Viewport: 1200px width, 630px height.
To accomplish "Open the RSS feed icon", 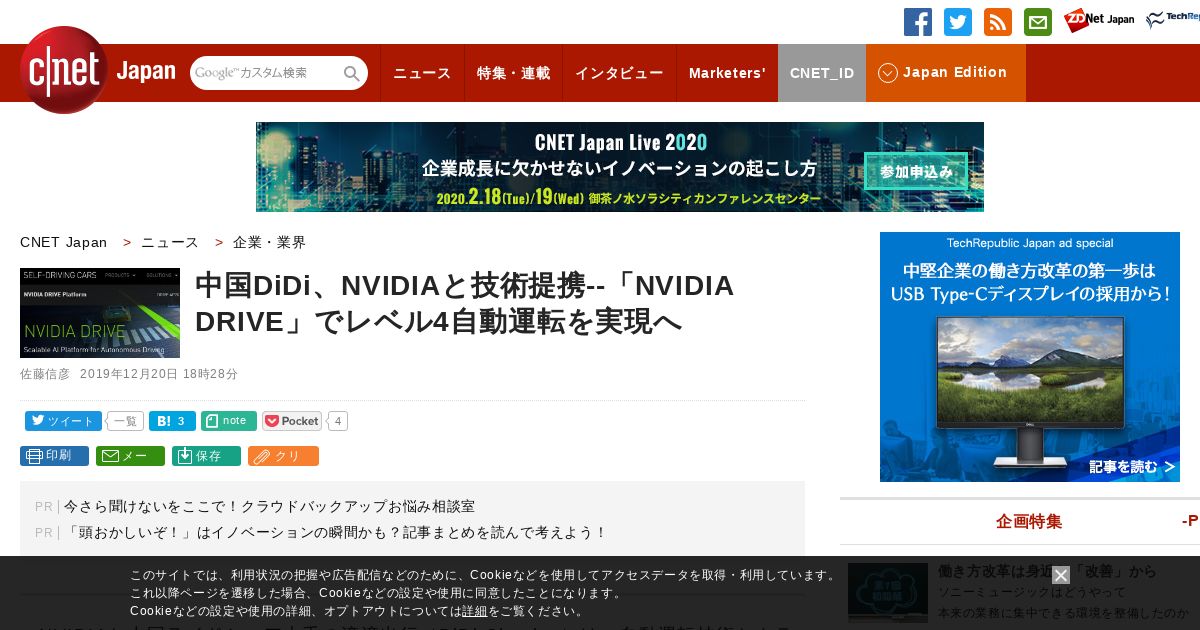I will click(998, 22).
